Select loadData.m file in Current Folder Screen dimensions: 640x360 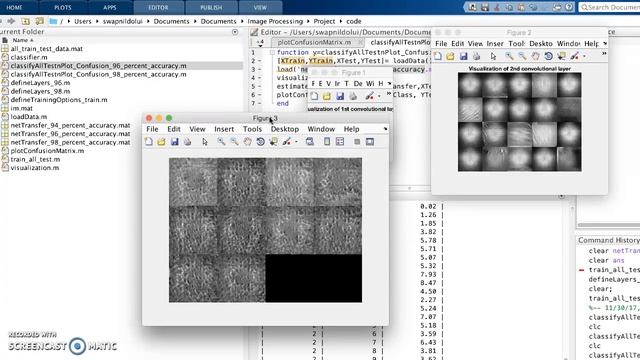[x=29, y=117]
